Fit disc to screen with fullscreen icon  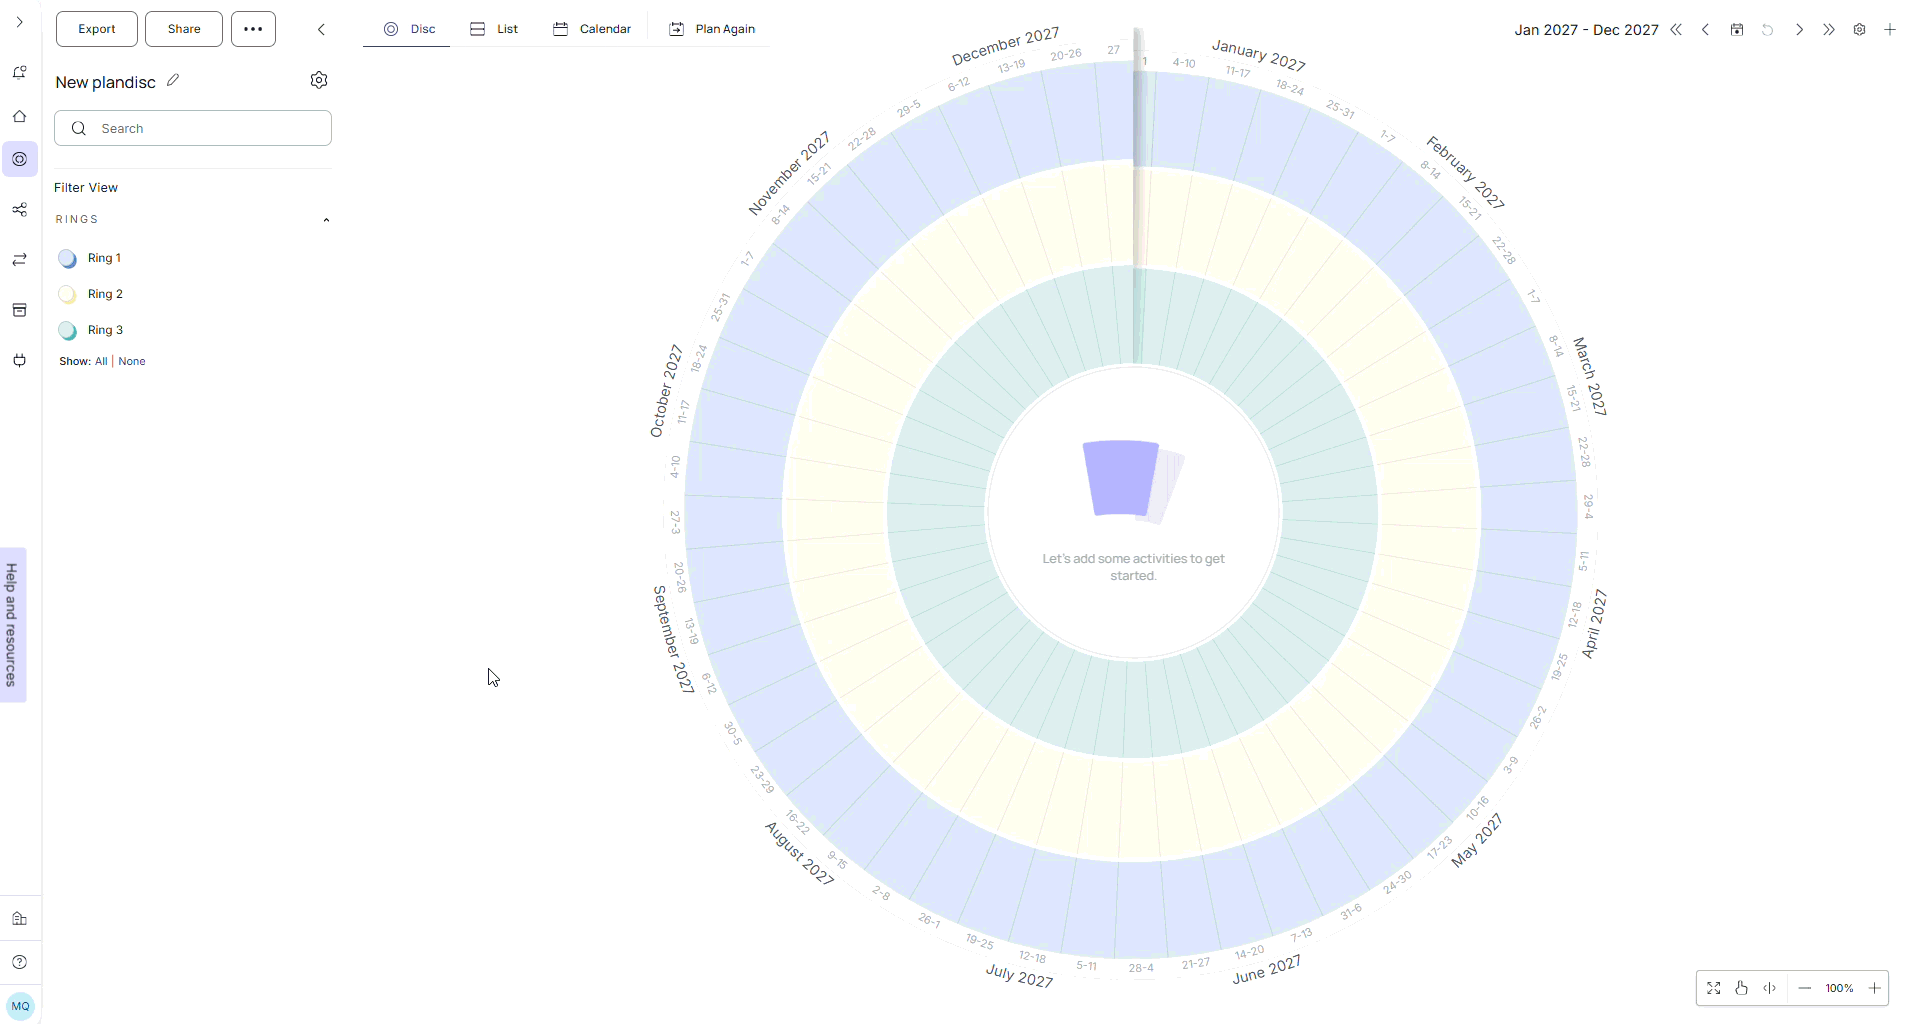[x=1713, y=988]
